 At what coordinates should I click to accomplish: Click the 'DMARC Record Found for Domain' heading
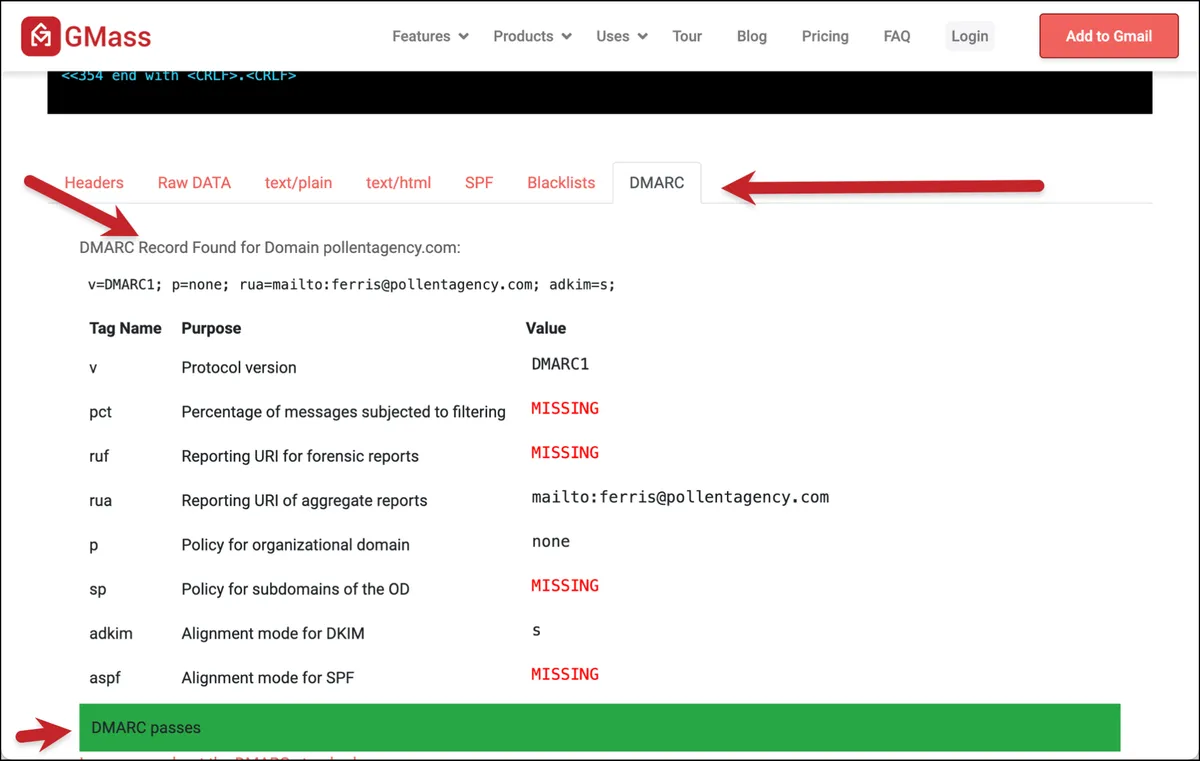click(270, 247)
